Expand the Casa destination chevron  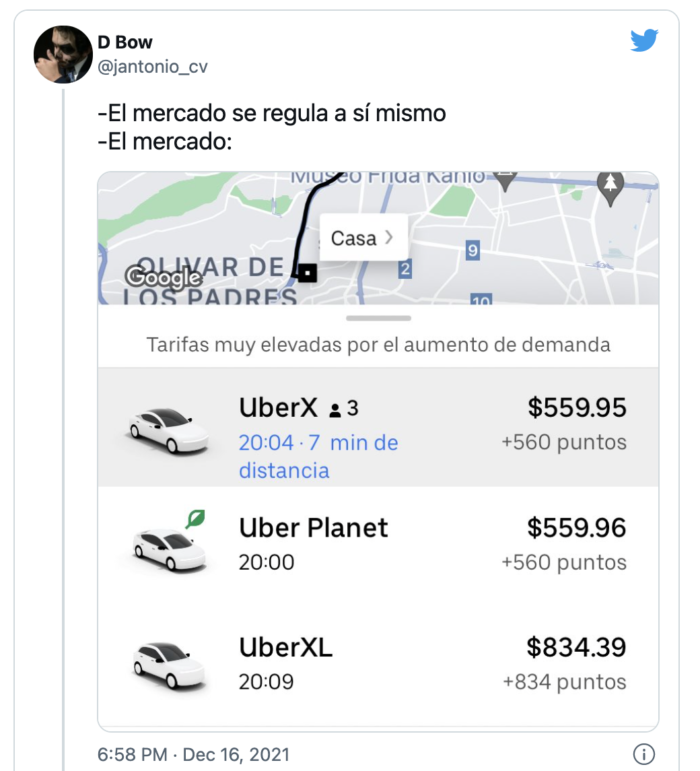tap(389, 238)
